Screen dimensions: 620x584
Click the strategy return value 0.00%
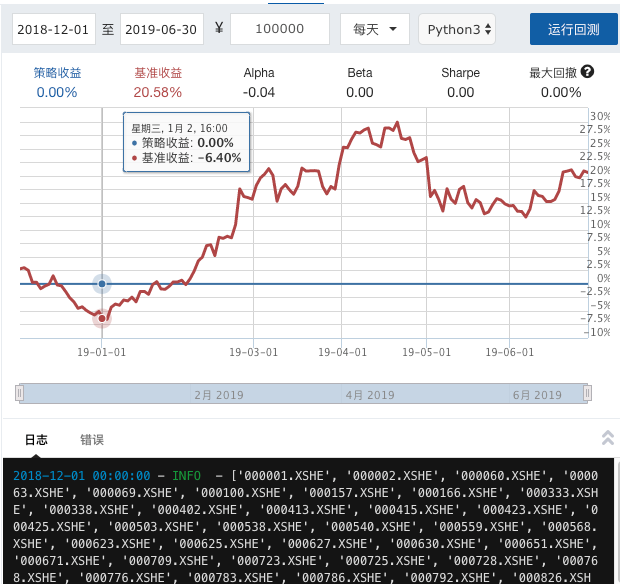click(57, 92)
